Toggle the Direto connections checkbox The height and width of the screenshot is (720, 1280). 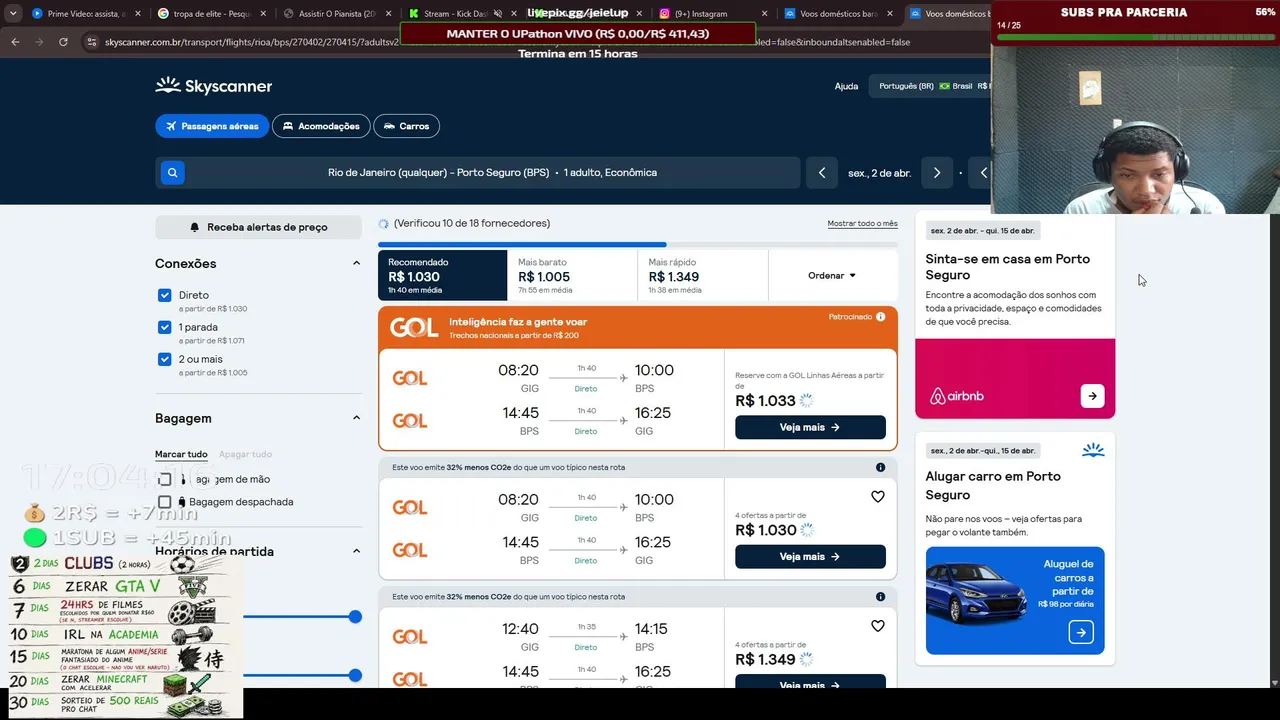click(x=165, y=295)
